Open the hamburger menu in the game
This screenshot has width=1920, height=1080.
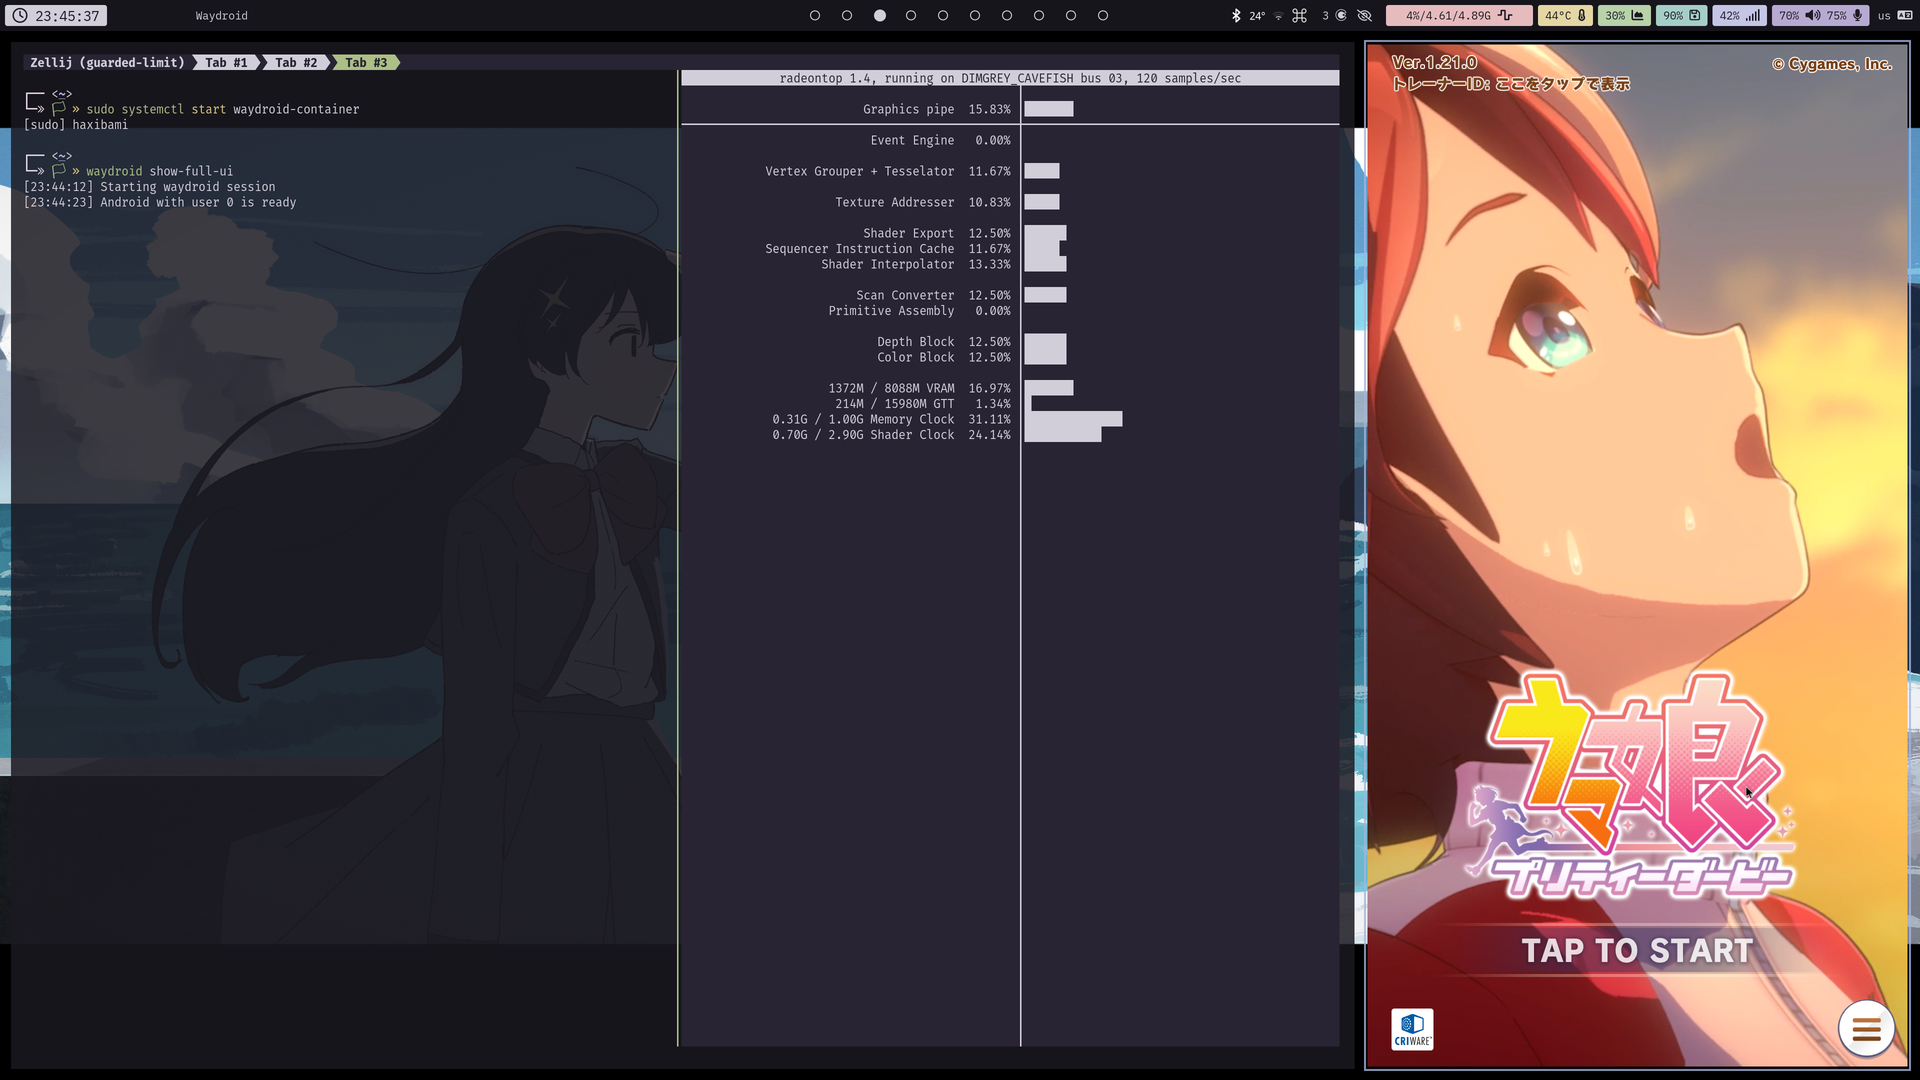[1866, 1028]
